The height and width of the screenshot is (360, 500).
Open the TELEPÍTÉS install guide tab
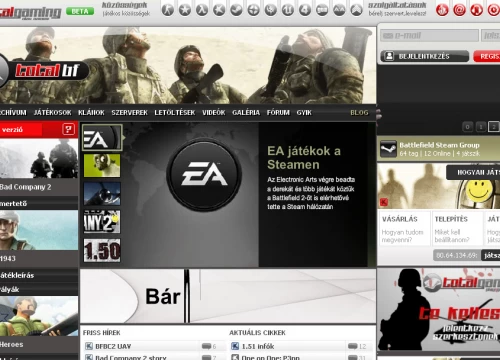(x=457, y=228)
